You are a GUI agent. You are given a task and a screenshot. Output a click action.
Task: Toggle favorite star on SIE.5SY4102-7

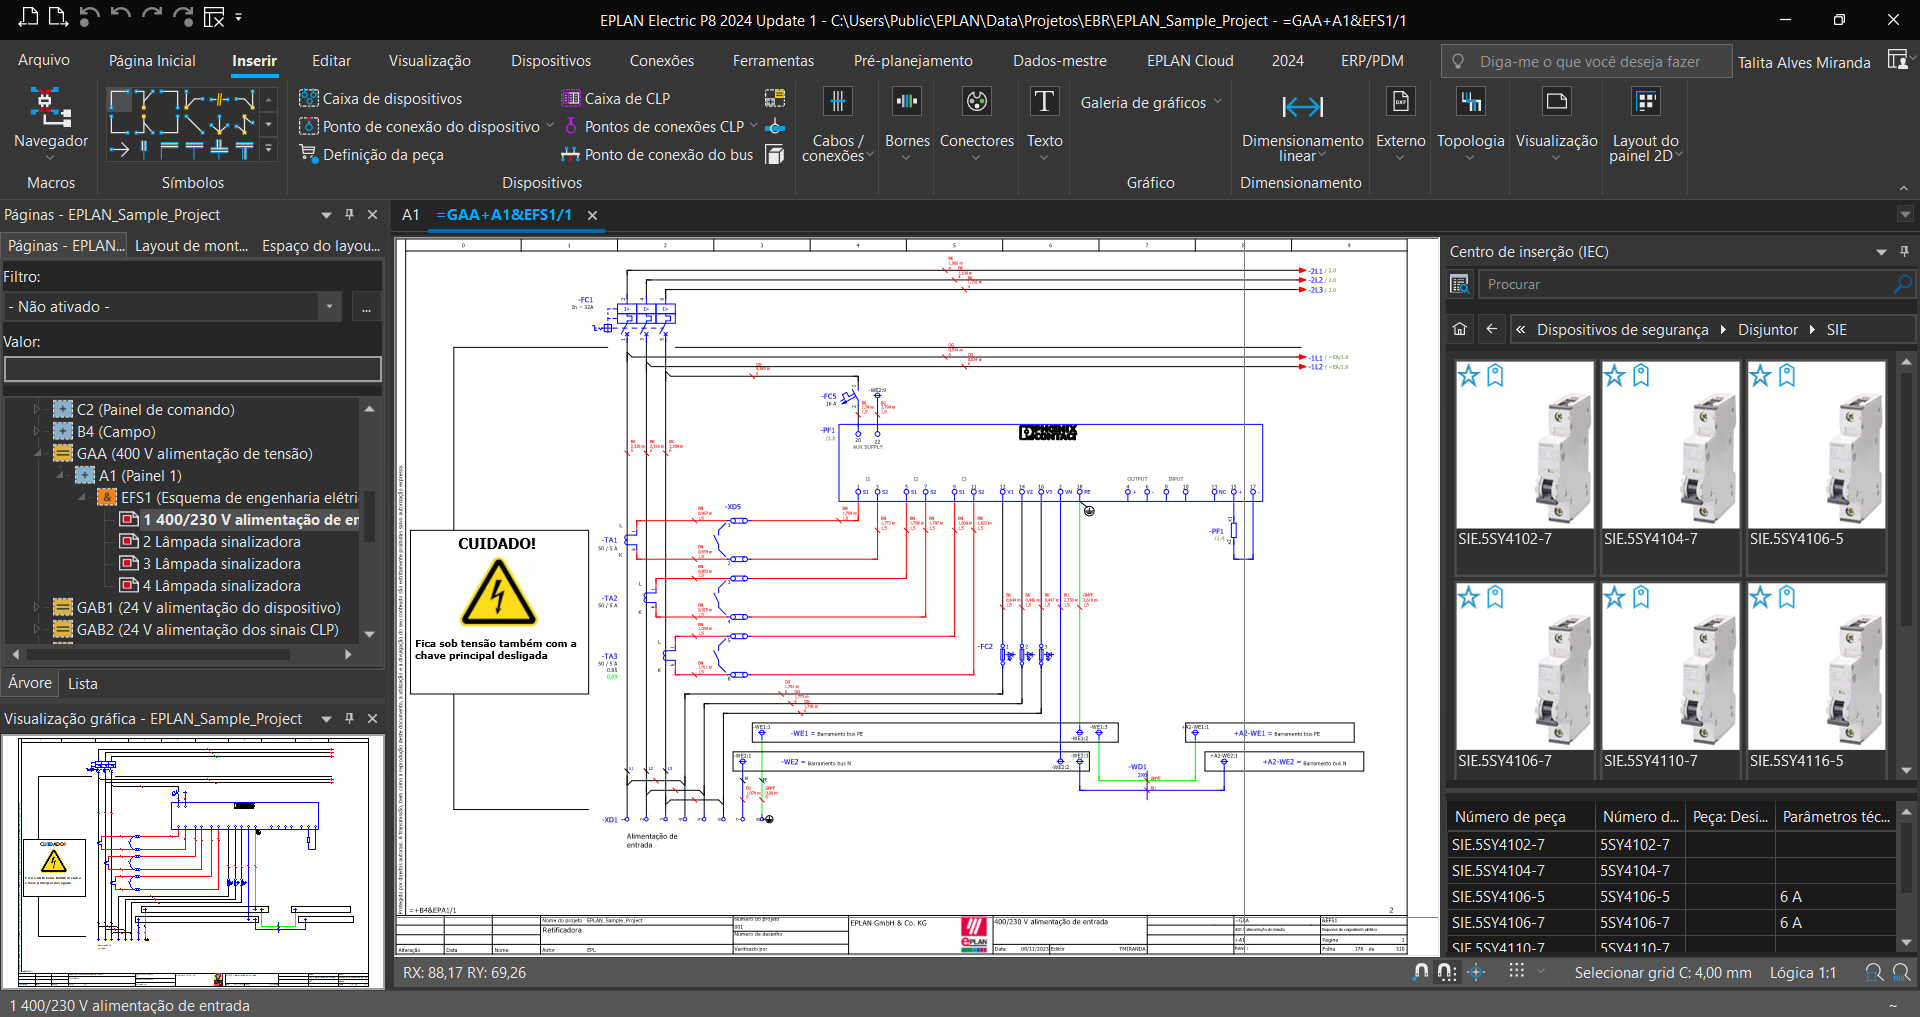point(1468,376)
